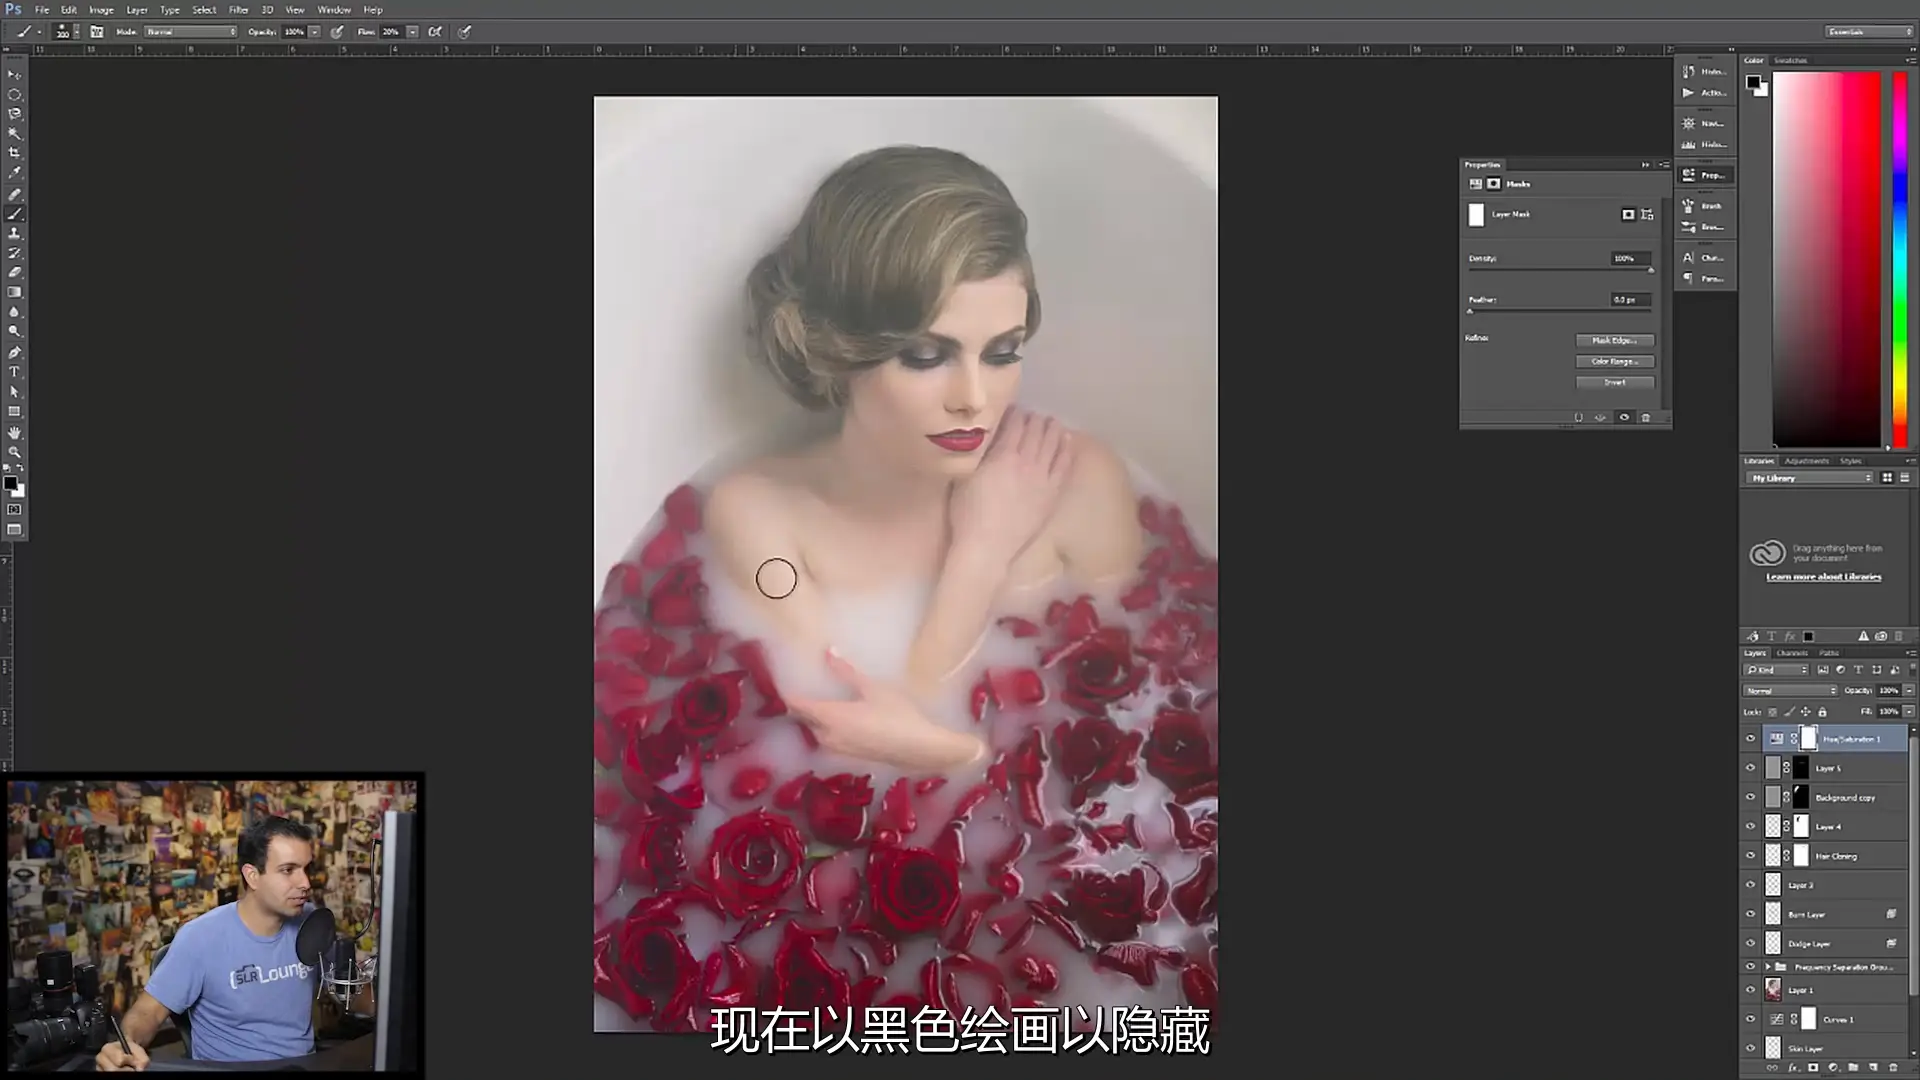The width and height of the screenshot is (1920, 1080).
Task: Select the Horizontal Type tool
Action: [x=14, y=372]
